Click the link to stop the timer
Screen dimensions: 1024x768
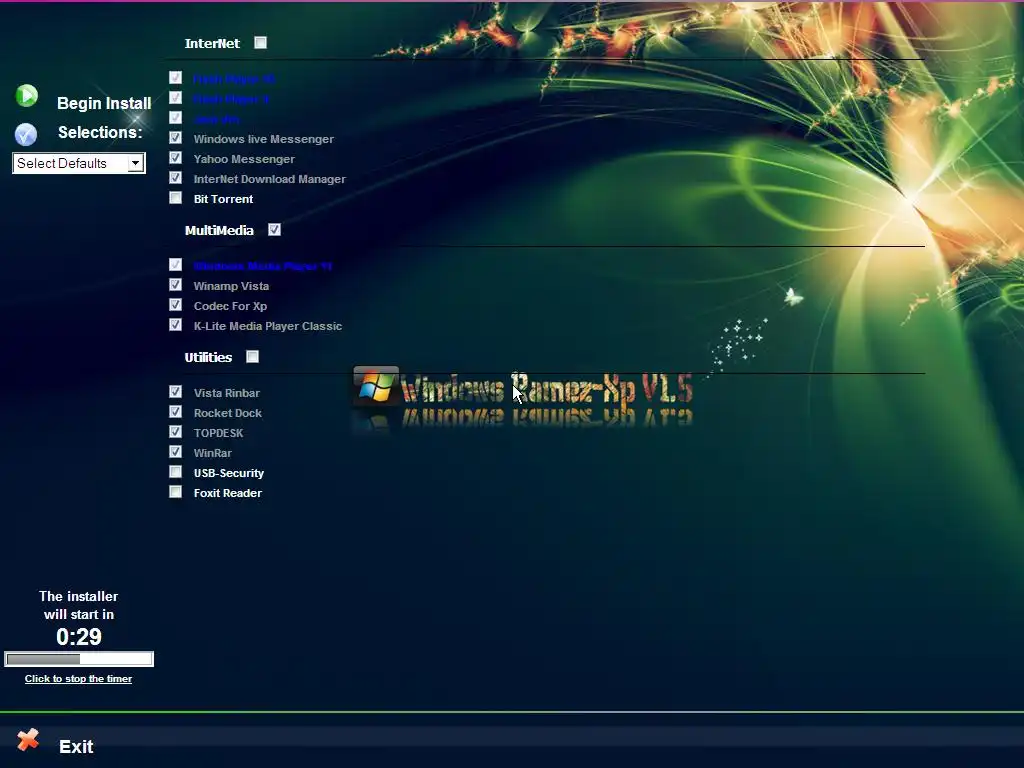(x=78, y=679)
